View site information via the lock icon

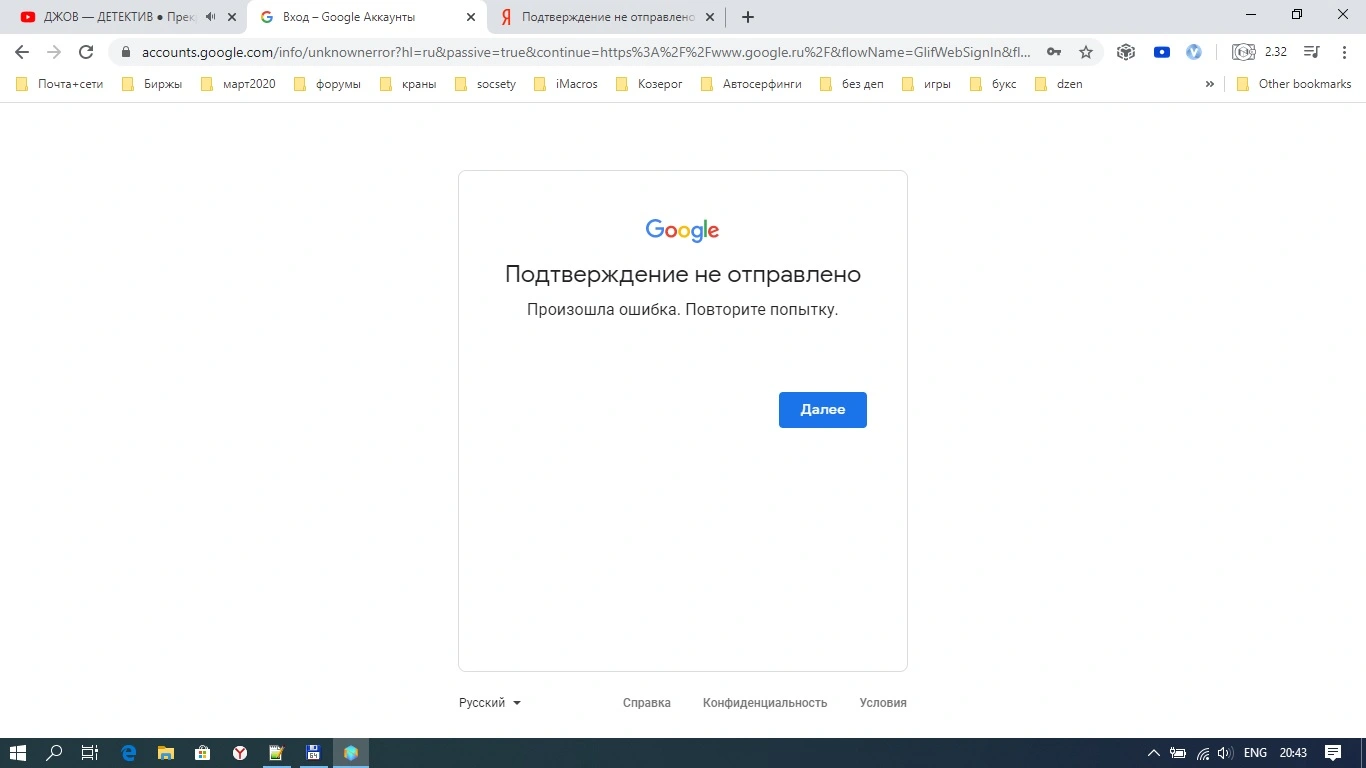pyautogui.click(x=126, y=52)
